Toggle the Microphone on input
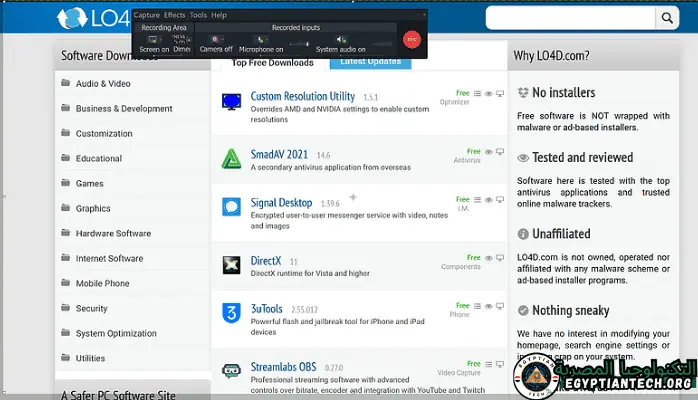Screen dimensions: 698x400 pos(260,40)
